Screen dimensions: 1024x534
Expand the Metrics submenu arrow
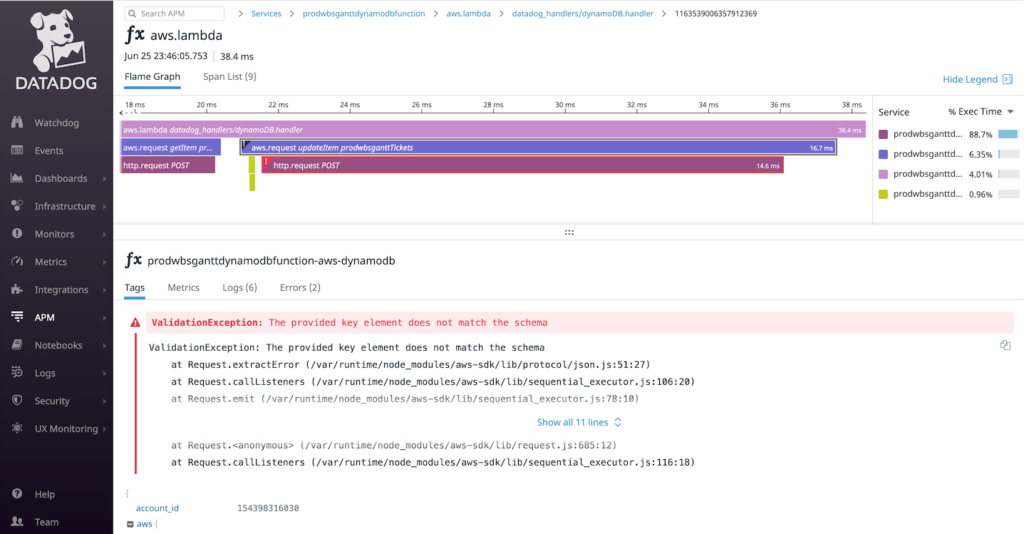(x=104, y=262)
